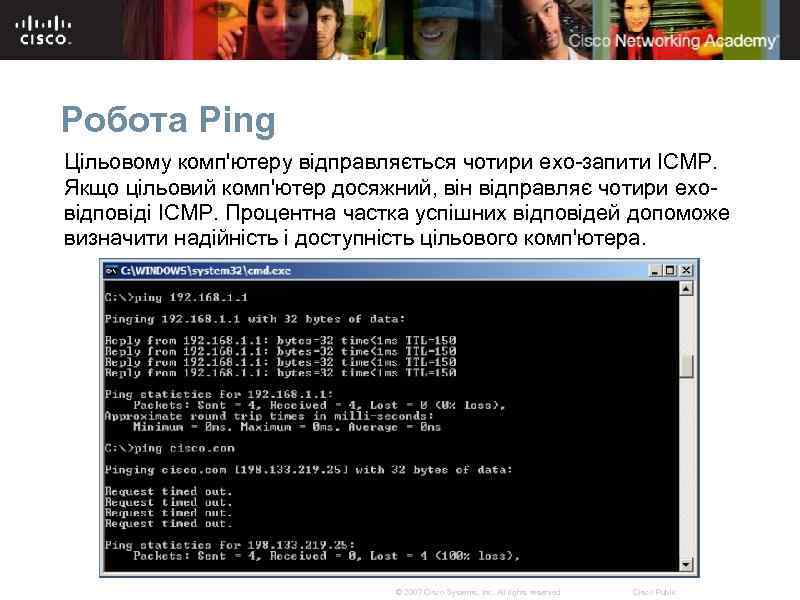Close the cmd.exe console window
The height and width of the screenshot is (600, 800).
click(684, 268)
